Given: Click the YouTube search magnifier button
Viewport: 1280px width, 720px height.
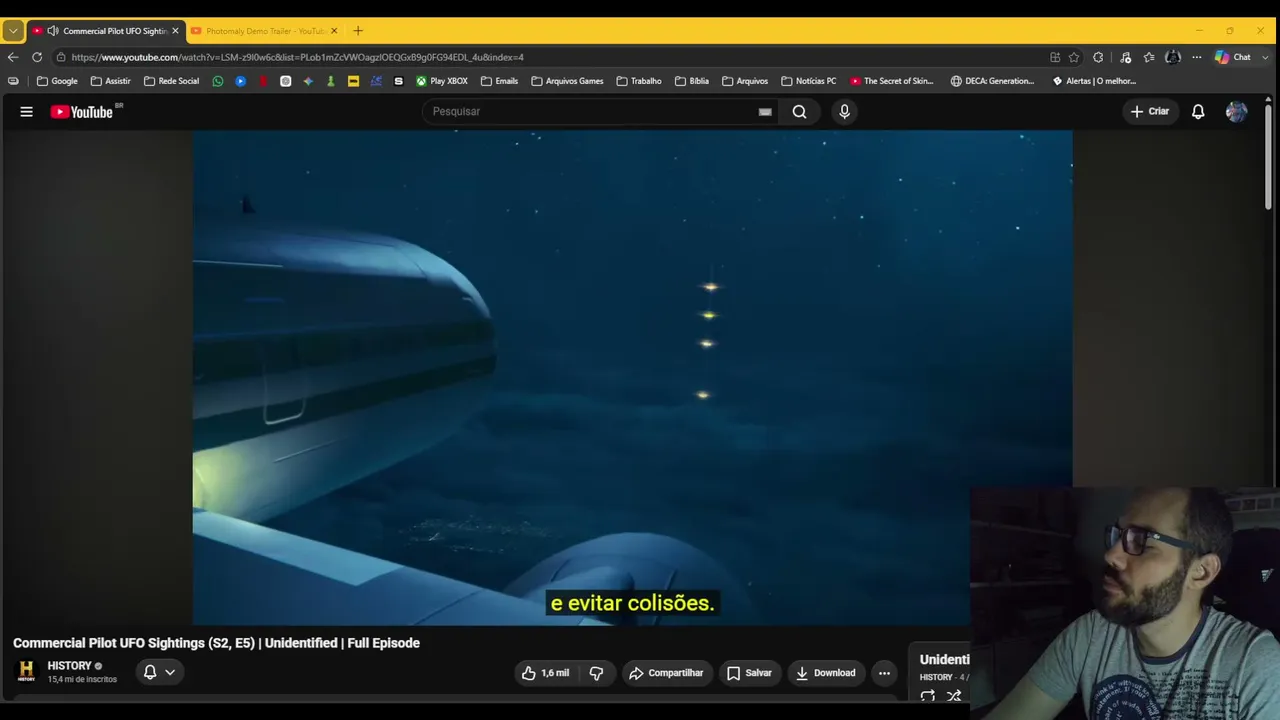Looking at the screenshot, I should 799,112.
